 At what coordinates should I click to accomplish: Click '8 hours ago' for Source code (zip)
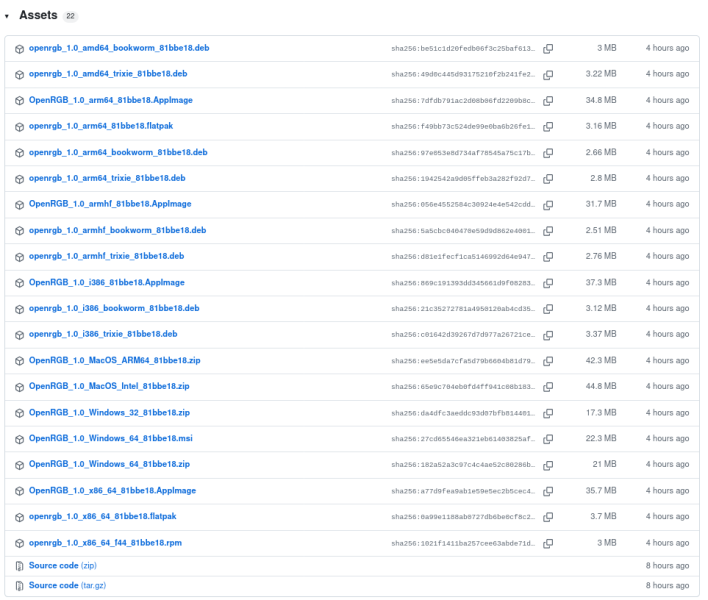click(x=667, y=566)
